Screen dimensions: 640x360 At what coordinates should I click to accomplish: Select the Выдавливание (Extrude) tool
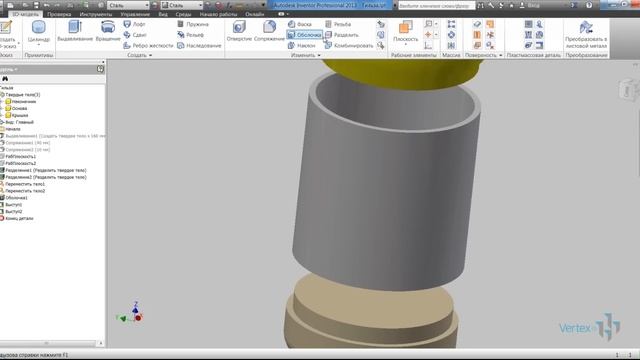[x=75, y=31]
